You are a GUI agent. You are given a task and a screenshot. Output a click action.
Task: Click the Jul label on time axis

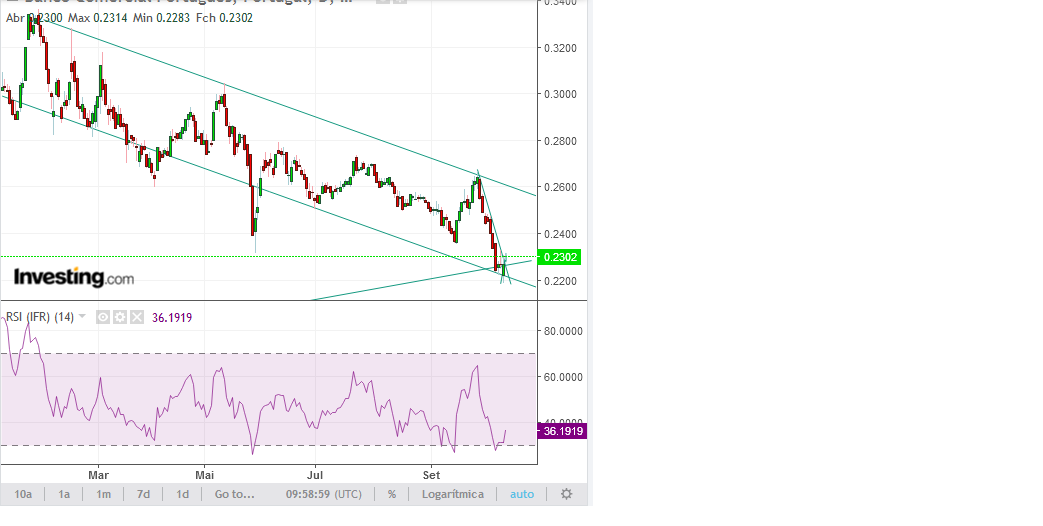[x=315, y=475]
